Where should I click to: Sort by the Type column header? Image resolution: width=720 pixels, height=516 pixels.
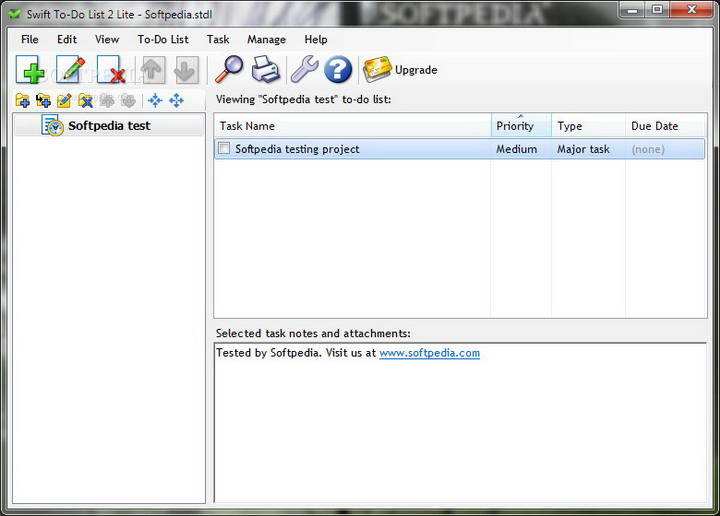click(588, 125)
